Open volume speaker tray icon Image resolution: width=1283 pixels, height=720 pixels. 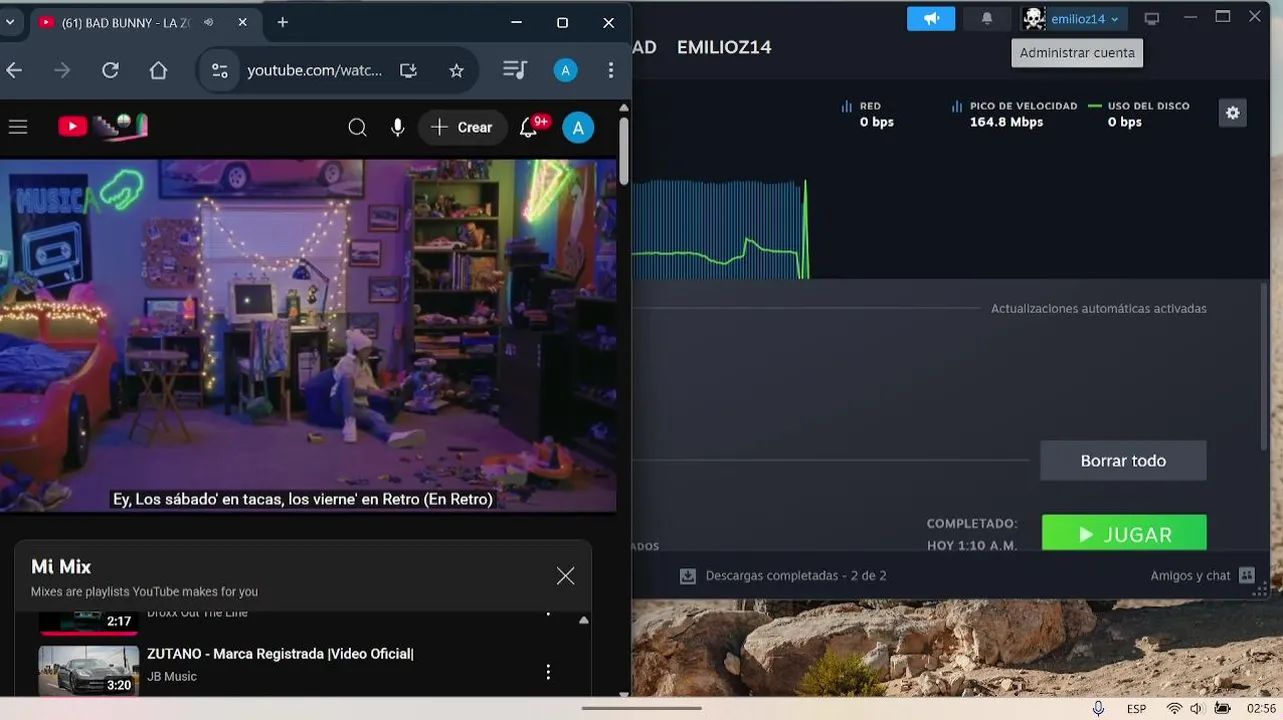tap(1196, 709)
